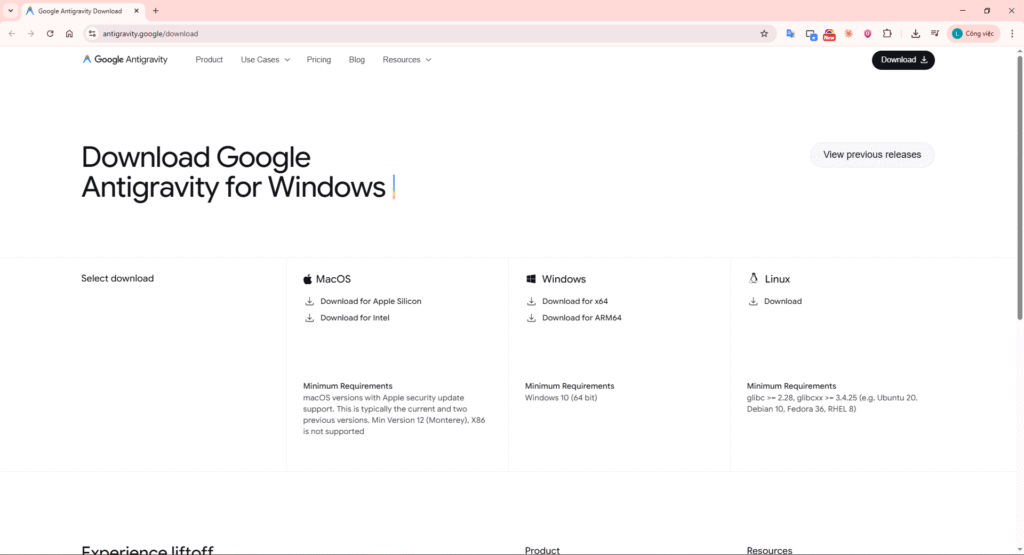Show browser downloads from the toolbar
This screenshot has height=555, width=1024.
click(915, 33)
